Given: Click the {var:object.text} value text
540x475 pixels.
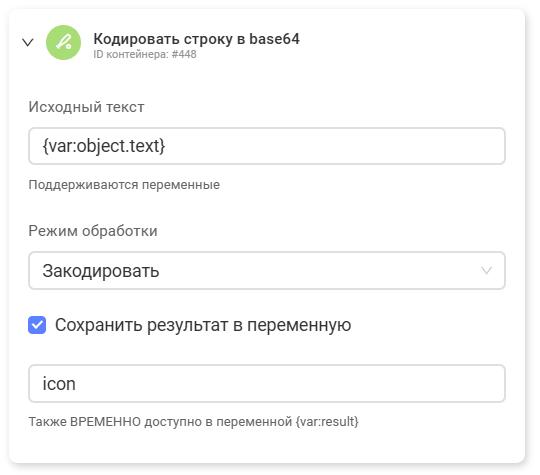Looking at the screenshot, I should click(104, 146).
